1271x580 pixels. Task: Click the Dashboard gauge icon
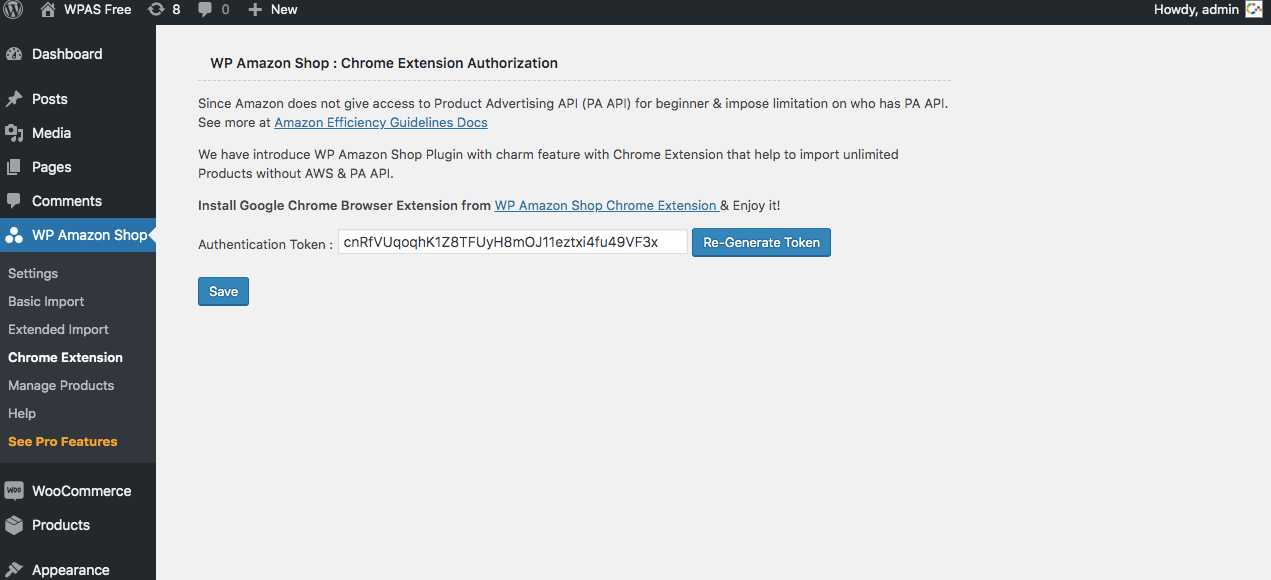14,54
